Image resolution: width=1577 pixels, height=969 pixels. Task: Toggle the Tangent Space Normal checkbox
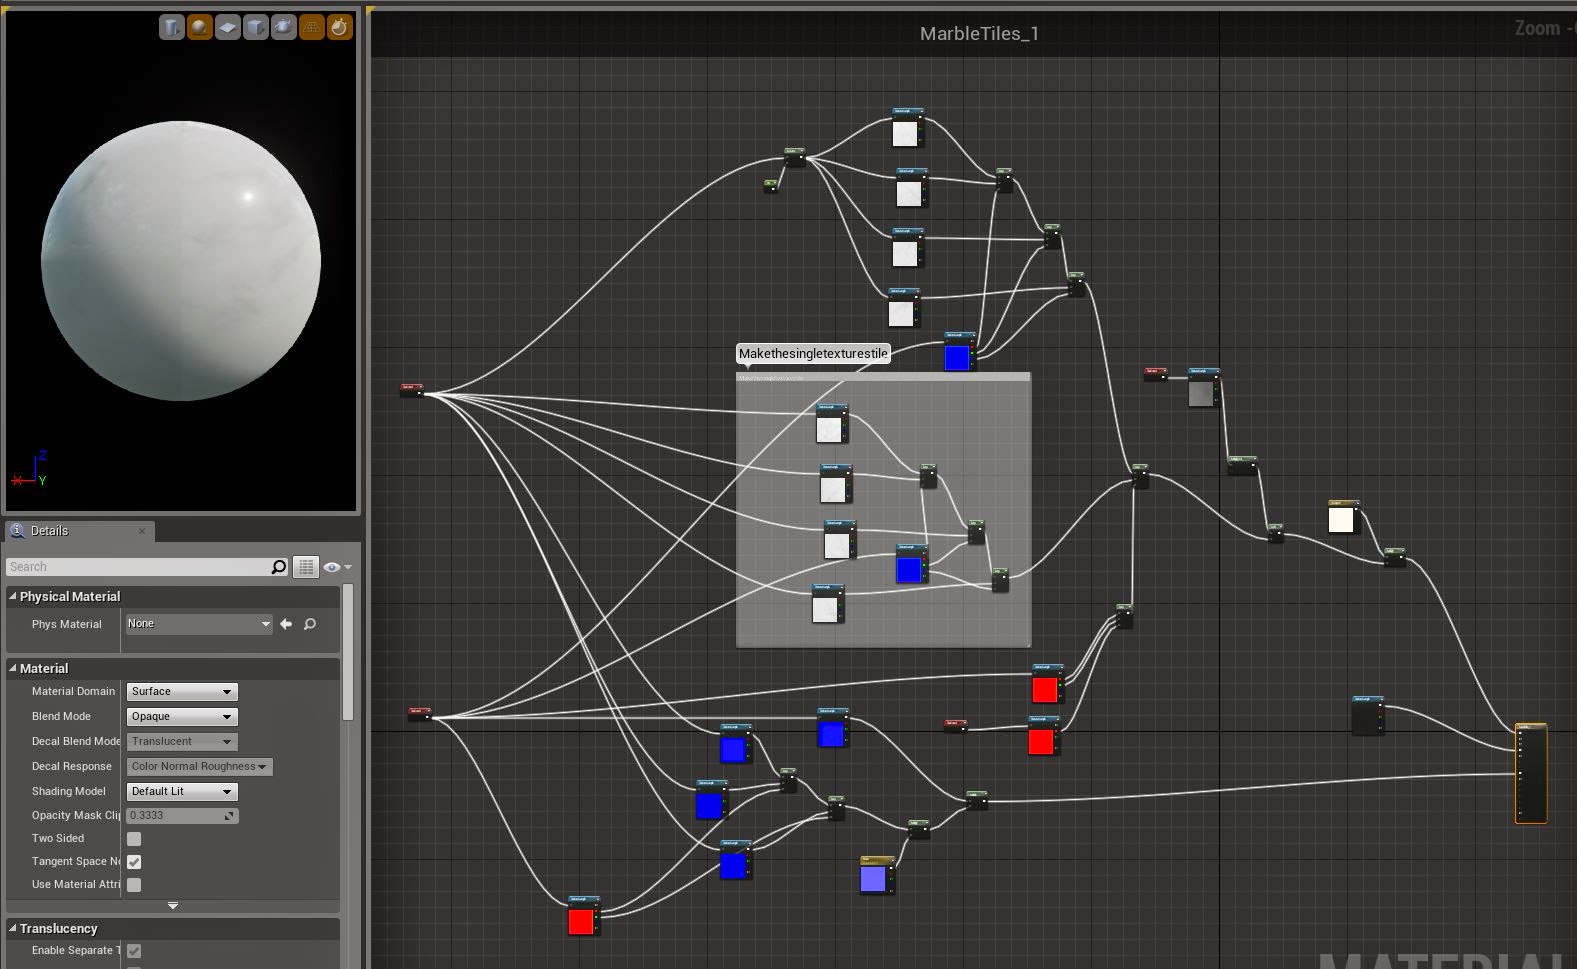[134, 862]
